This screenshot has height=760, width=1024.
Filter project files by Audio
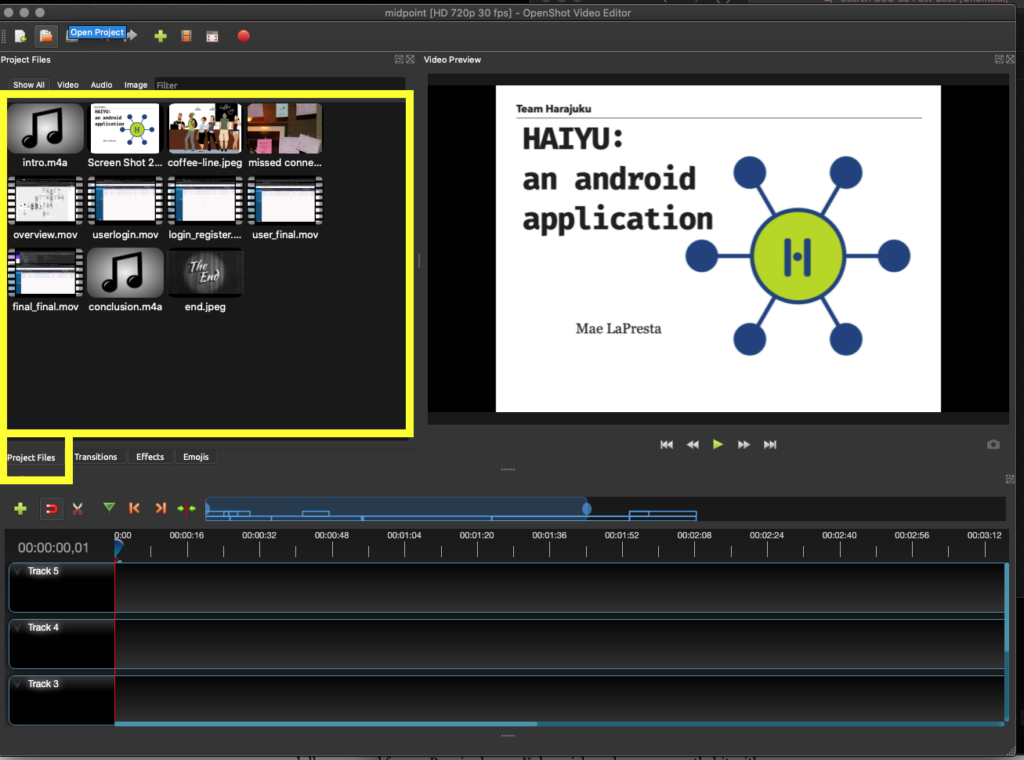coord(101,85)
